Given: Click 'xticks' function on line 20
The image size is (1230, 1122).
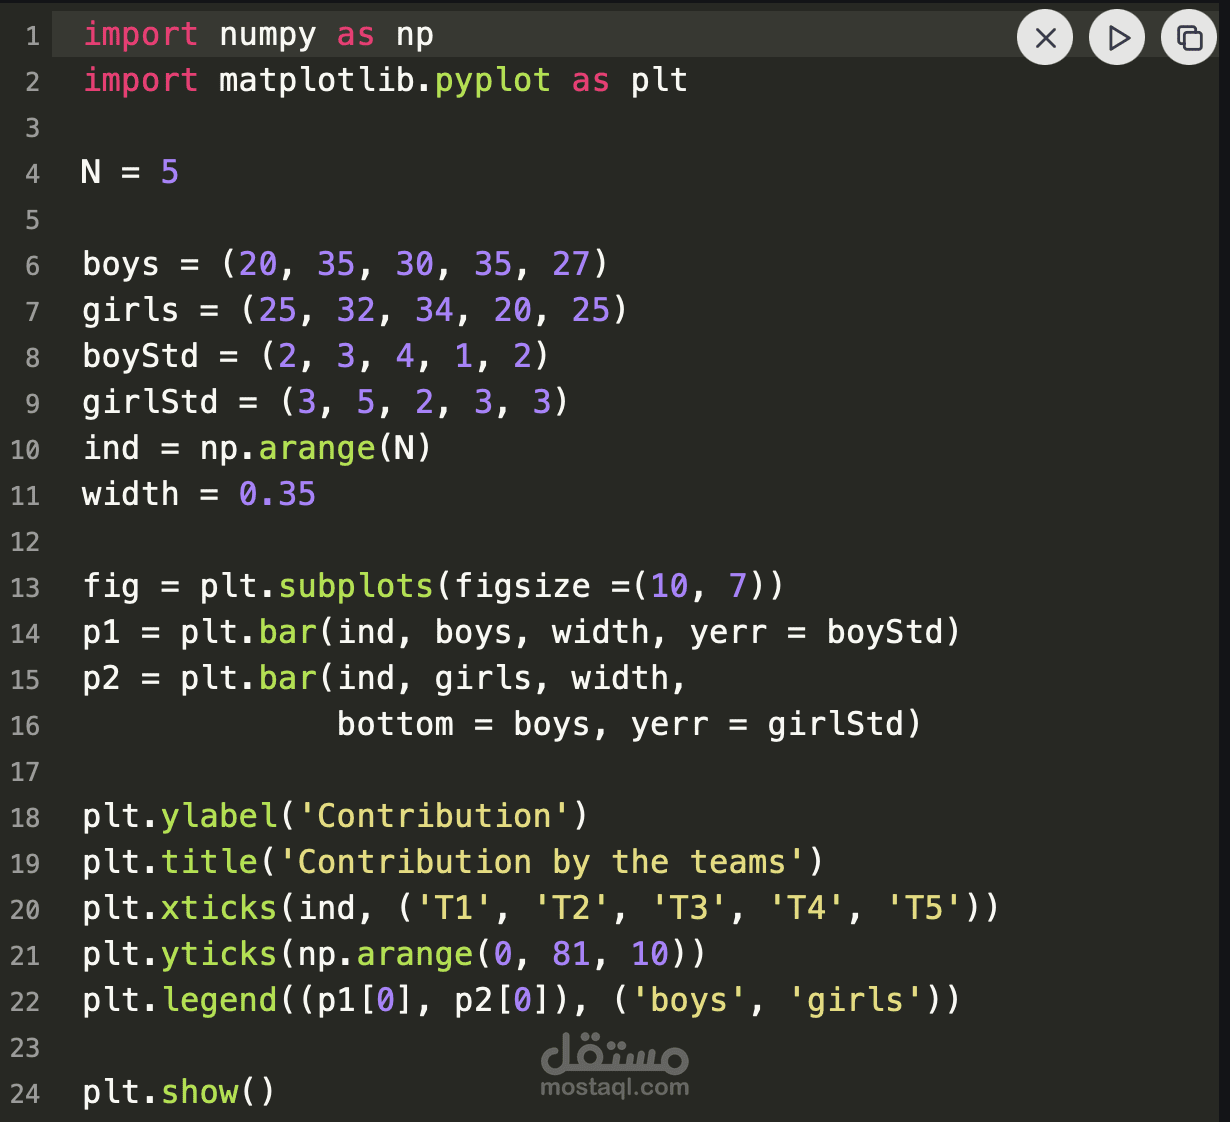Looking at the screenshot, I should click(x=219, y=908).
